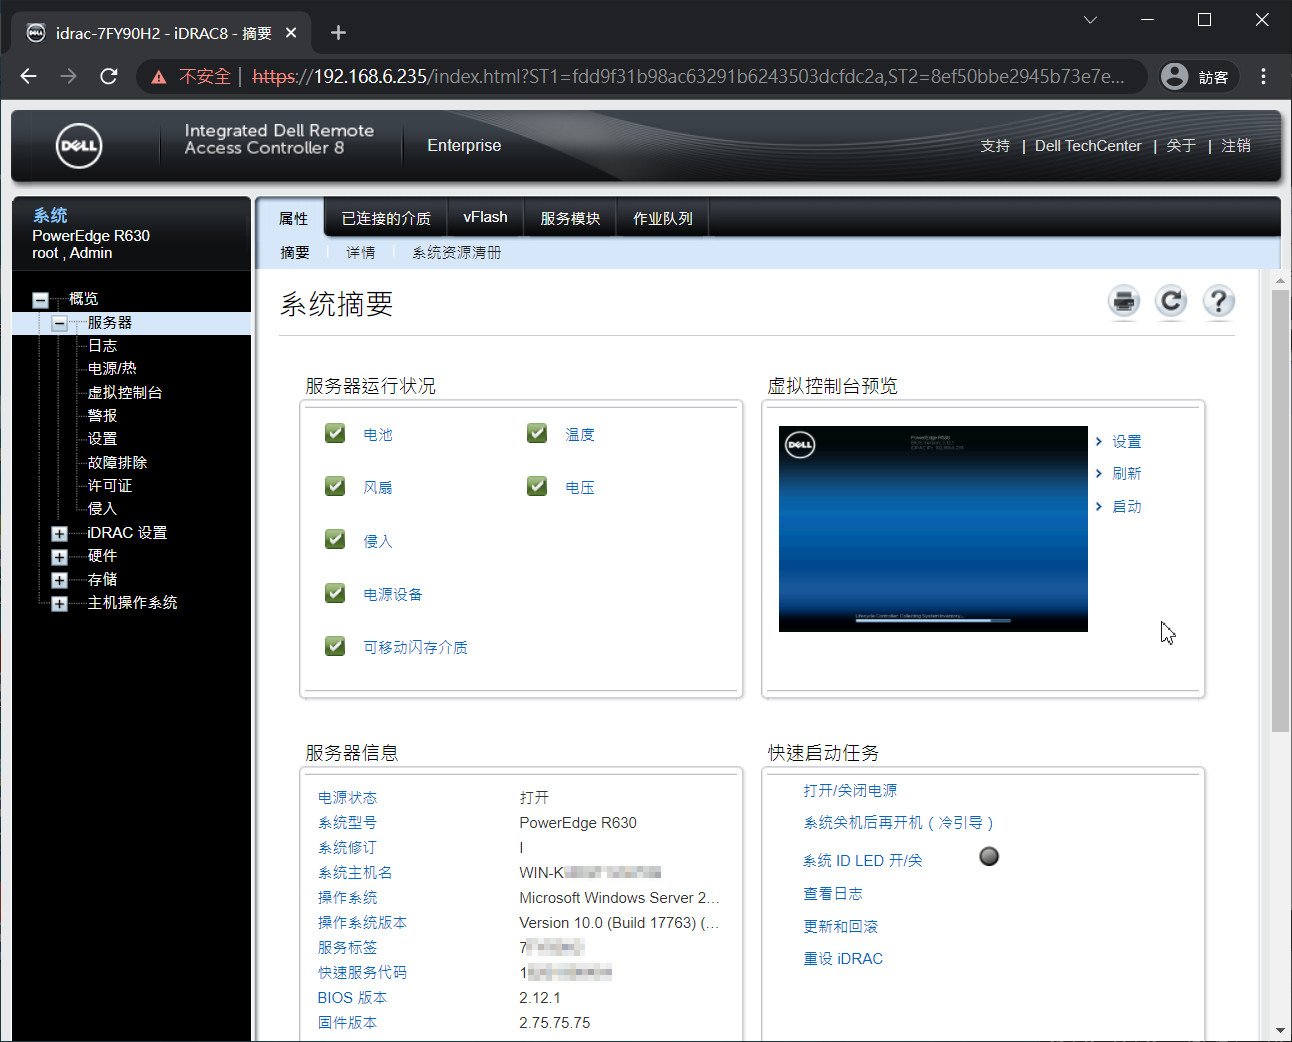This screenshot has height=1042, width=1292.
Task: Open the 服务模块 tab
Action: pos(570,218)
